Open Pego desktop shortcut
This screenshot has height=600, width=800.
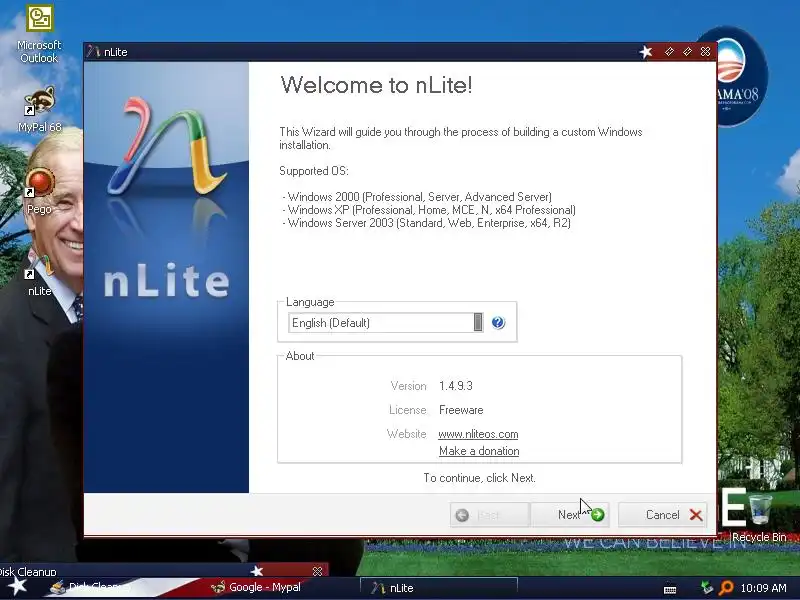pyautogui.click(x=39, y=191)
